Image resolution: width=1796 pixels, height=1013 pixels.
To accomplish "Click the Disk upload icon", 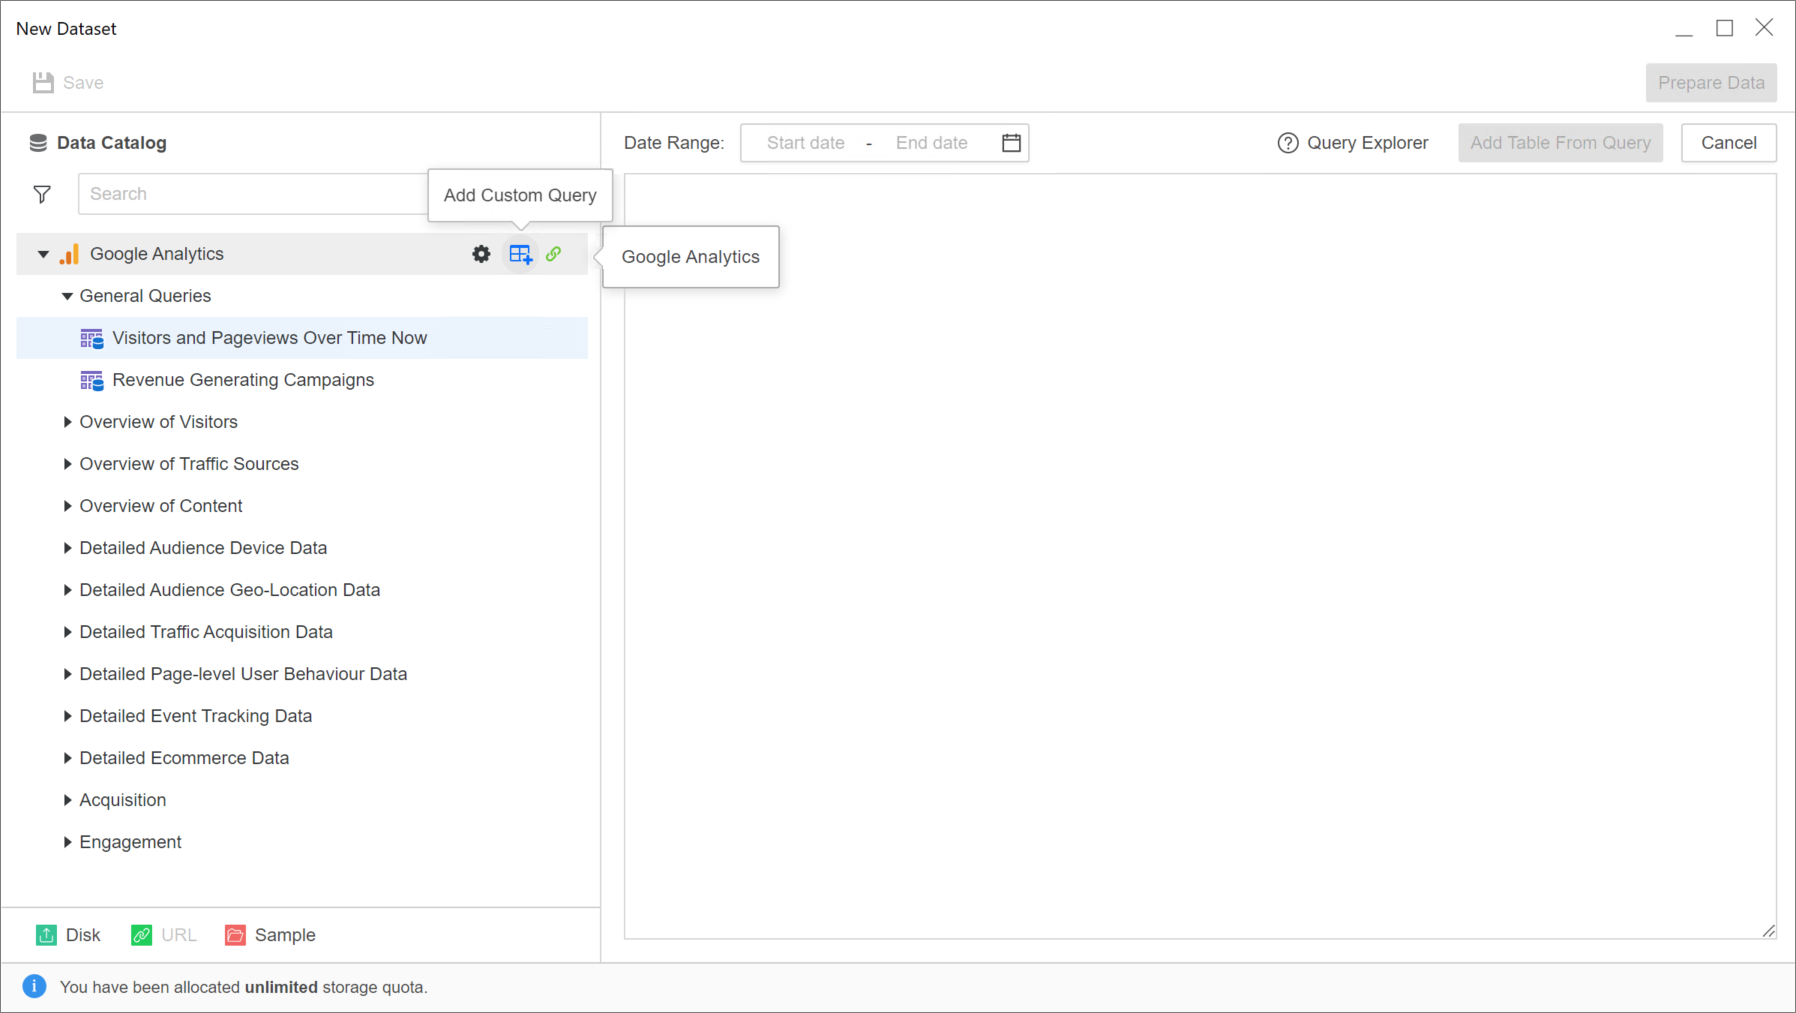I will click(x=46, y=935).
